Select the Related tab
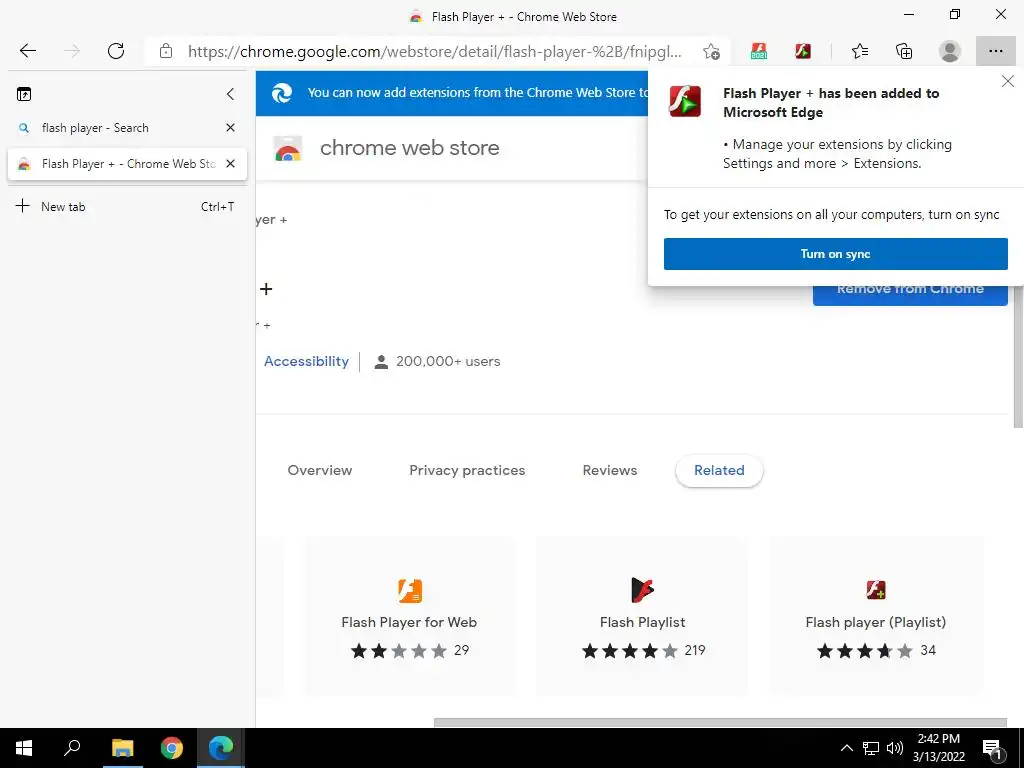 [719, 470]
